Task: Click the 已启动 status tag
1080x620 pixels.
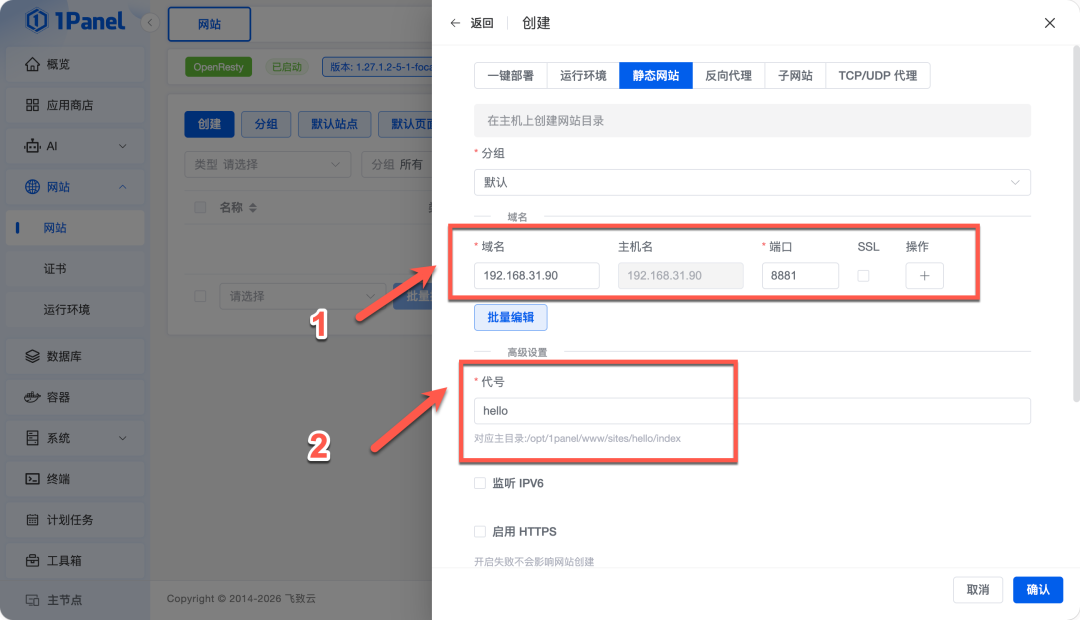Action: pos(287,67)
